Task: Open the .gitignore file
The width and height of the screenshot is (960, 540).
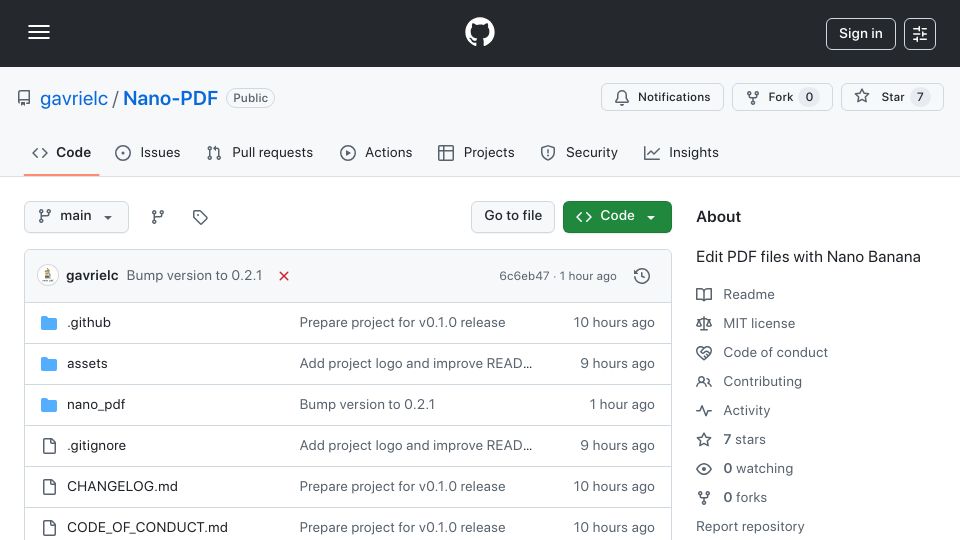Action: [x=96, y=446]
